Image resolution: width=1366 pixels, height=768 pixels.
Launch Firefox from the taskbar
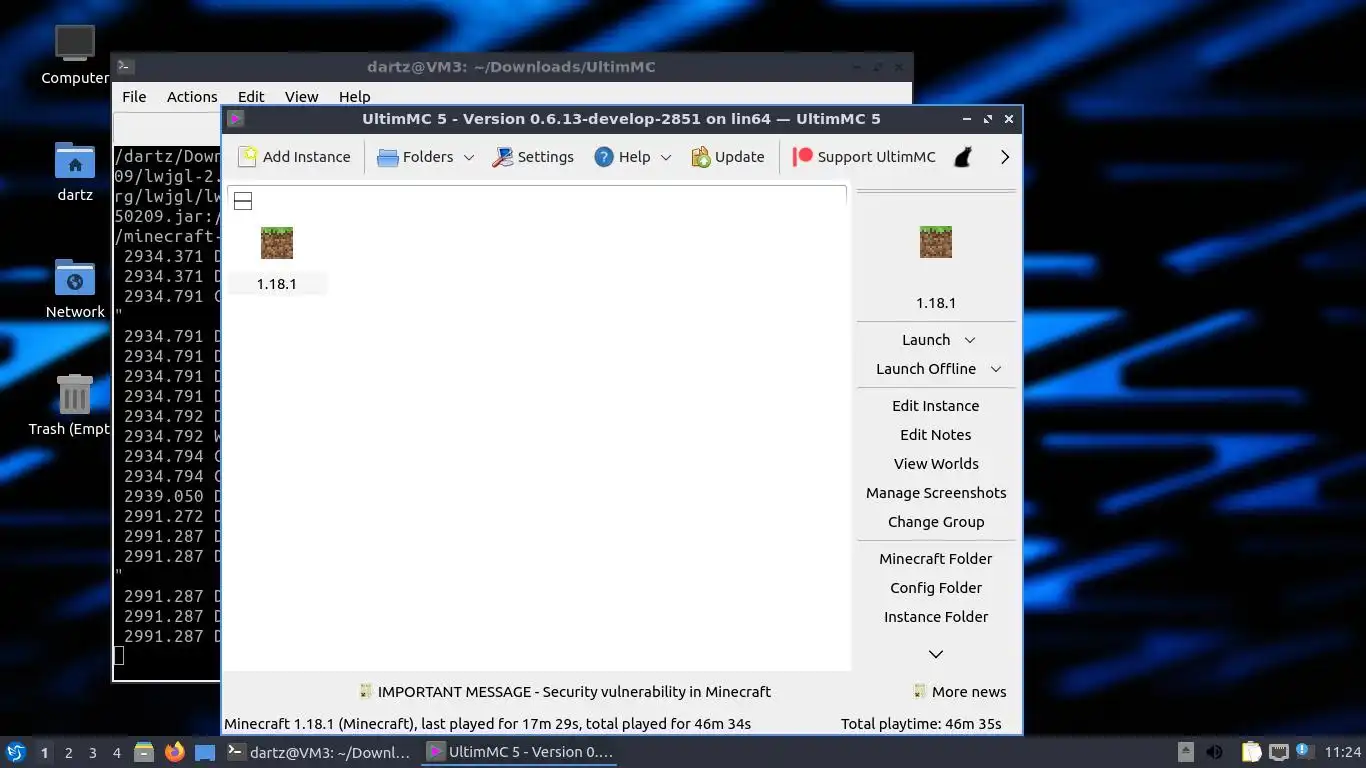coord(175,752)
